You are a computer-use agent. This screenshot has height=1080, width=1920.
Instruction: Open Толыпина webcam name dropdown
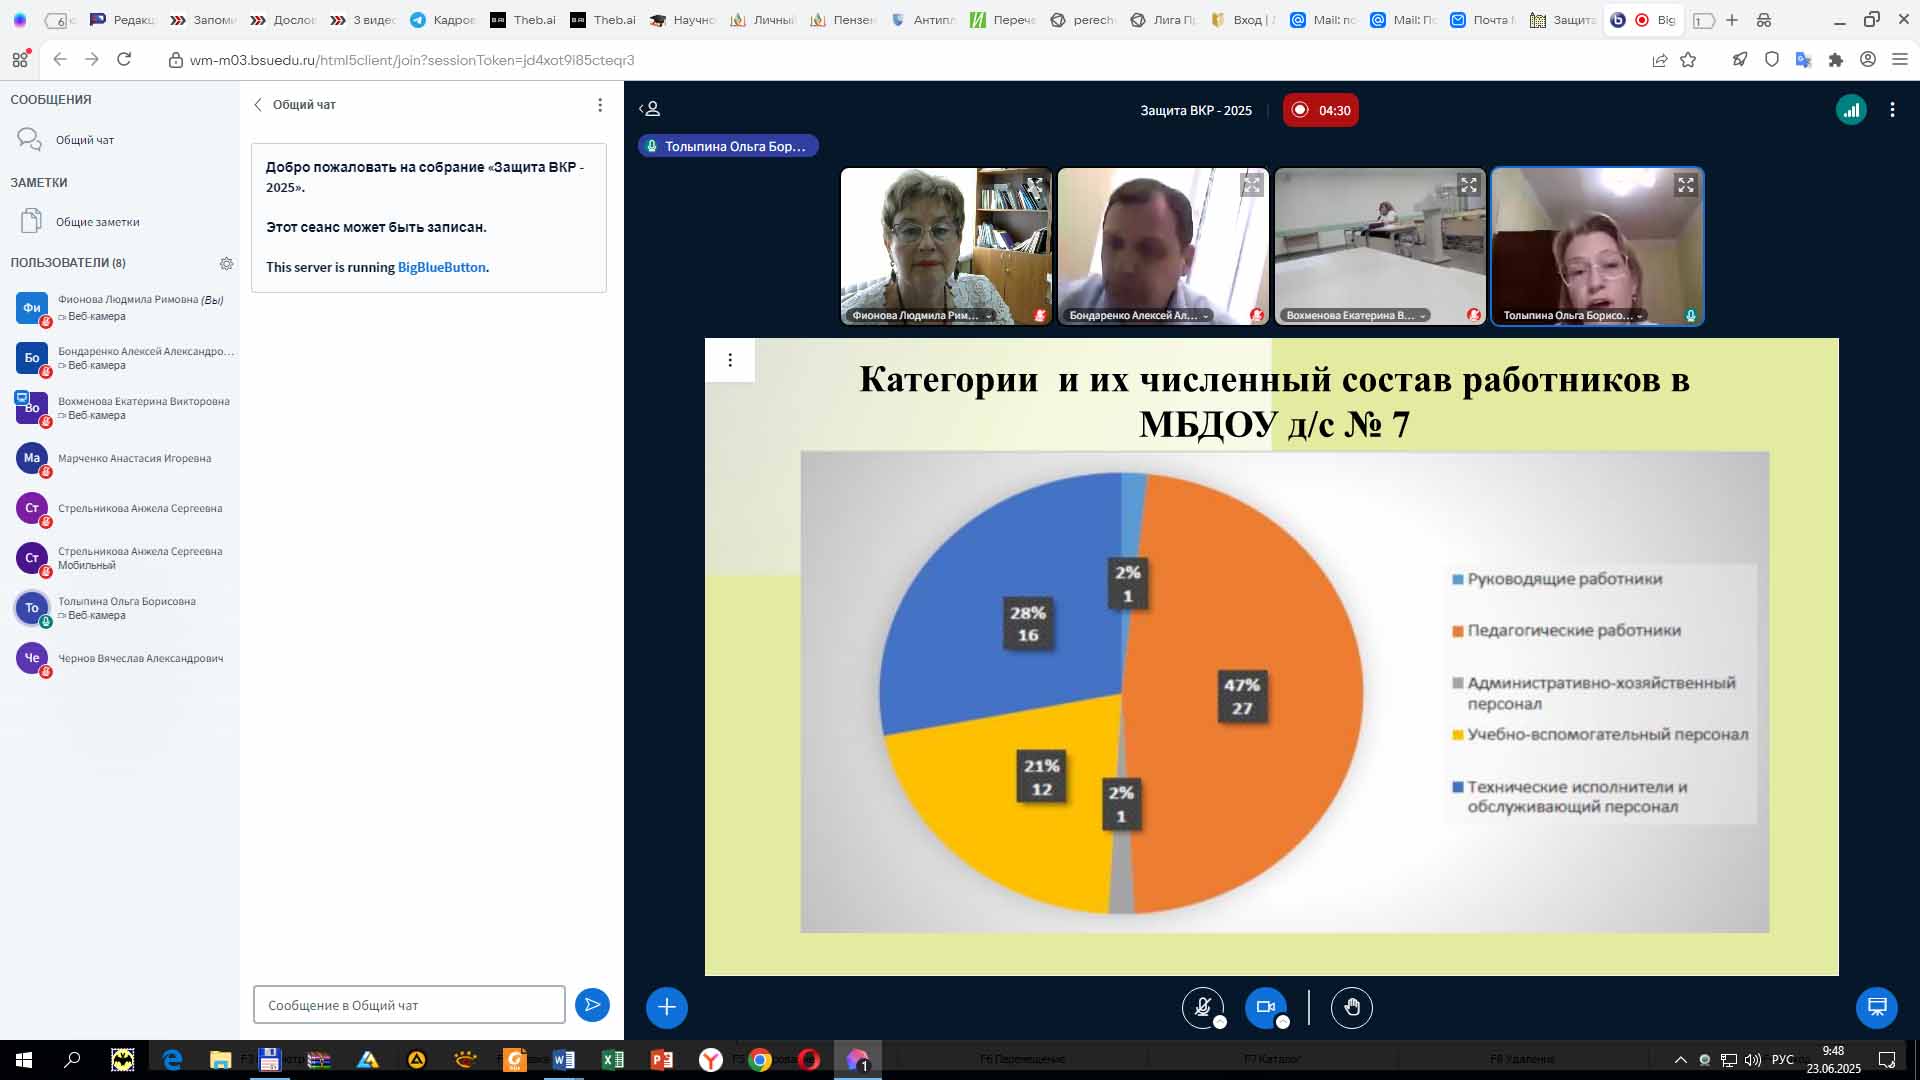tap(1573, 315)
